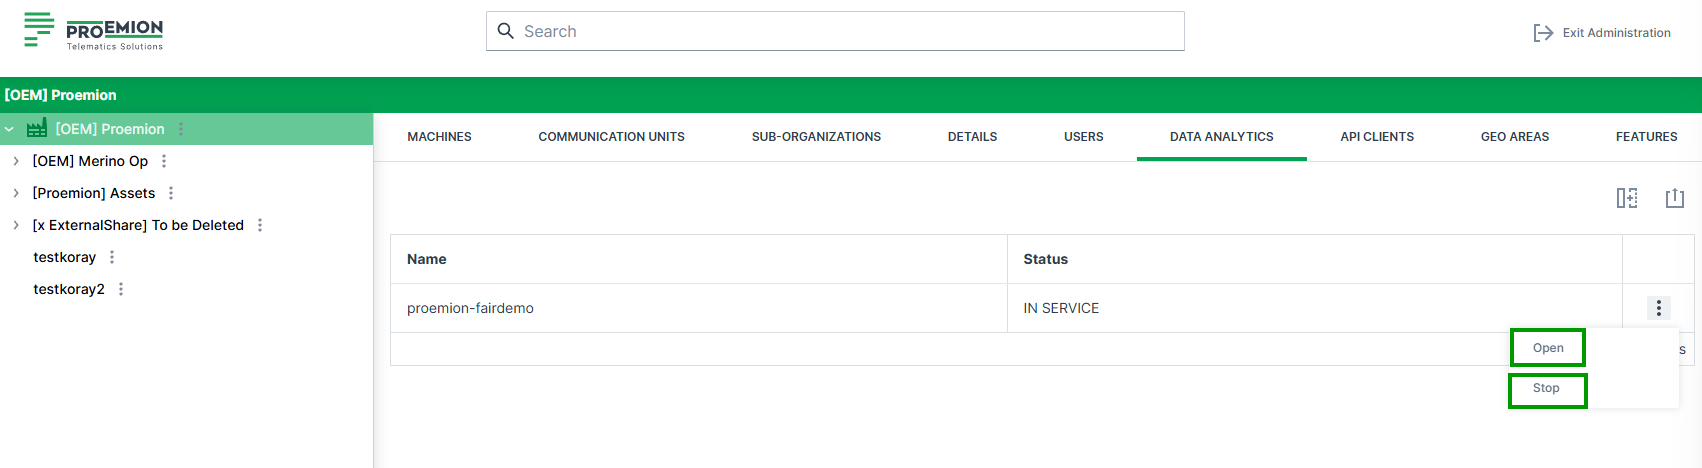Image resolution: width=1702 pixels, height=468 pixels.
Task: Open the proemion-fairdemo row kebab menu
Action: tap(1658, 308)
